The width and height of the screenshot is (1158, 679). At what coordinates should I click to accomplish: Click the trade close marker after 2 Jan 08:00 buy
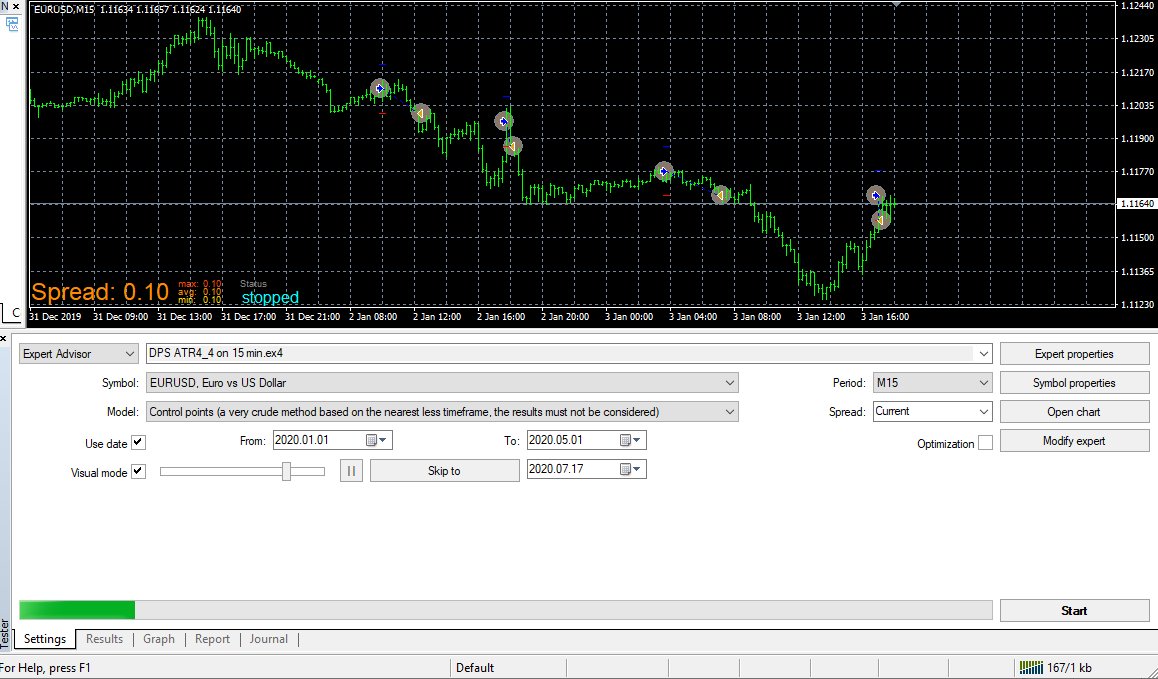point(421,113)
